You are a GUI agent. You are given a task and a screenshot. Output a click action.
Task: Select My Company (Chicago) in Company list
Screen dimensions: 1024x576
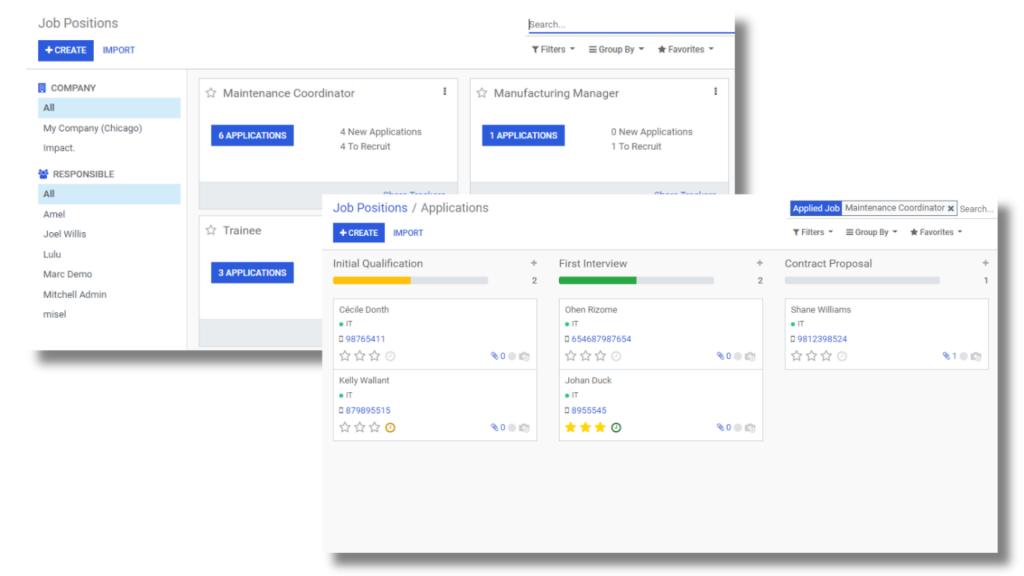(92, 128)
